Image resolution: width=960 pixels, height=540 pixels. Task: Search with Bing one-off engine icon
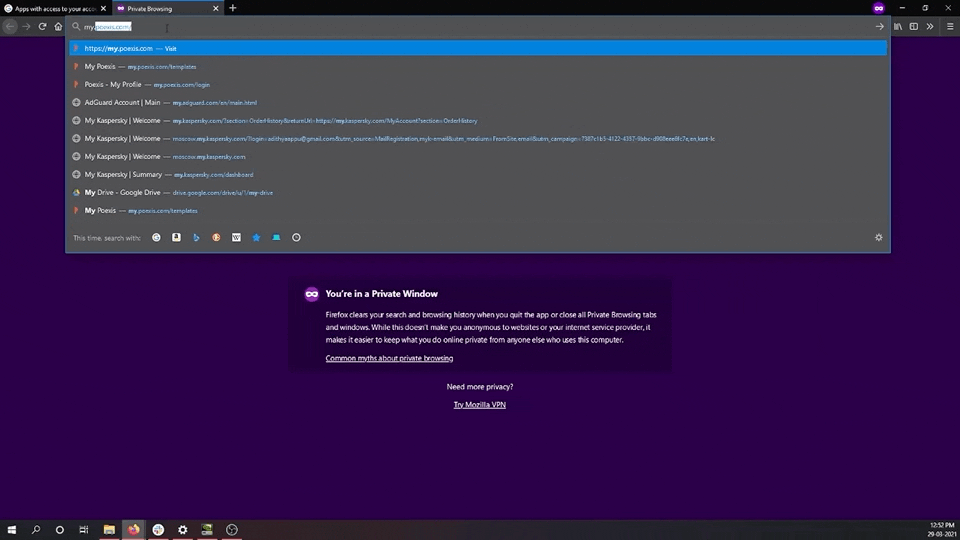[197, 238]
